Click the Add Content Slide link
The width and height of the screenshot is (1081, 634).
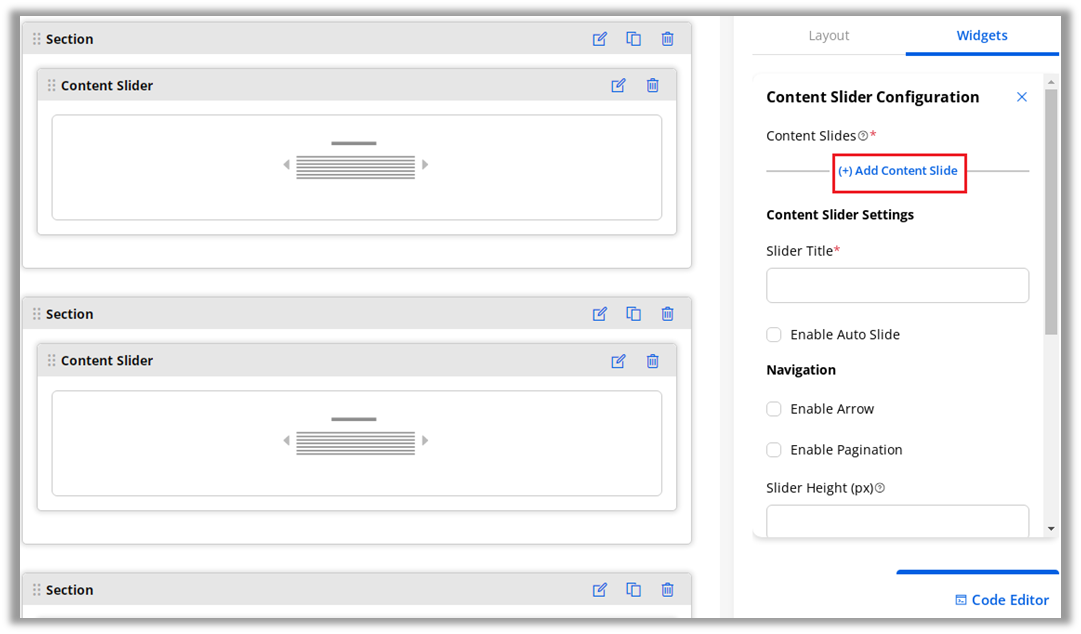898,171
